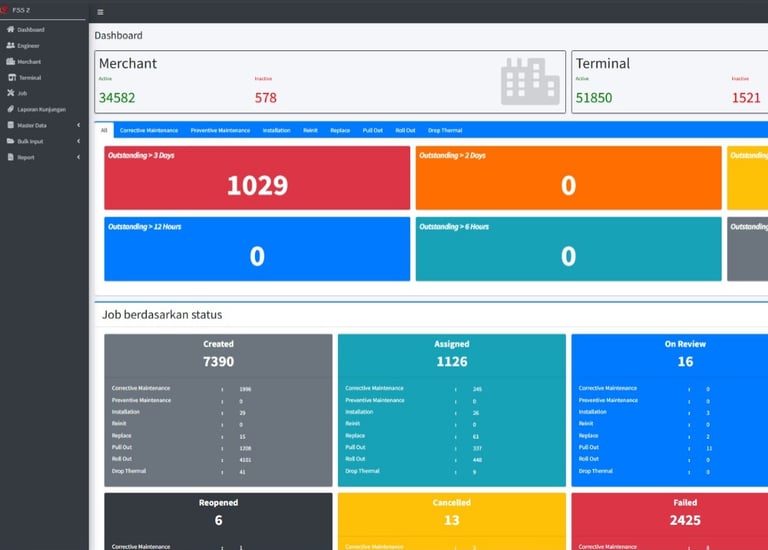The height and width of the screenshot is (550, 768).
Task: Open the Drop Thermal tab
Action: coord(445,130)
